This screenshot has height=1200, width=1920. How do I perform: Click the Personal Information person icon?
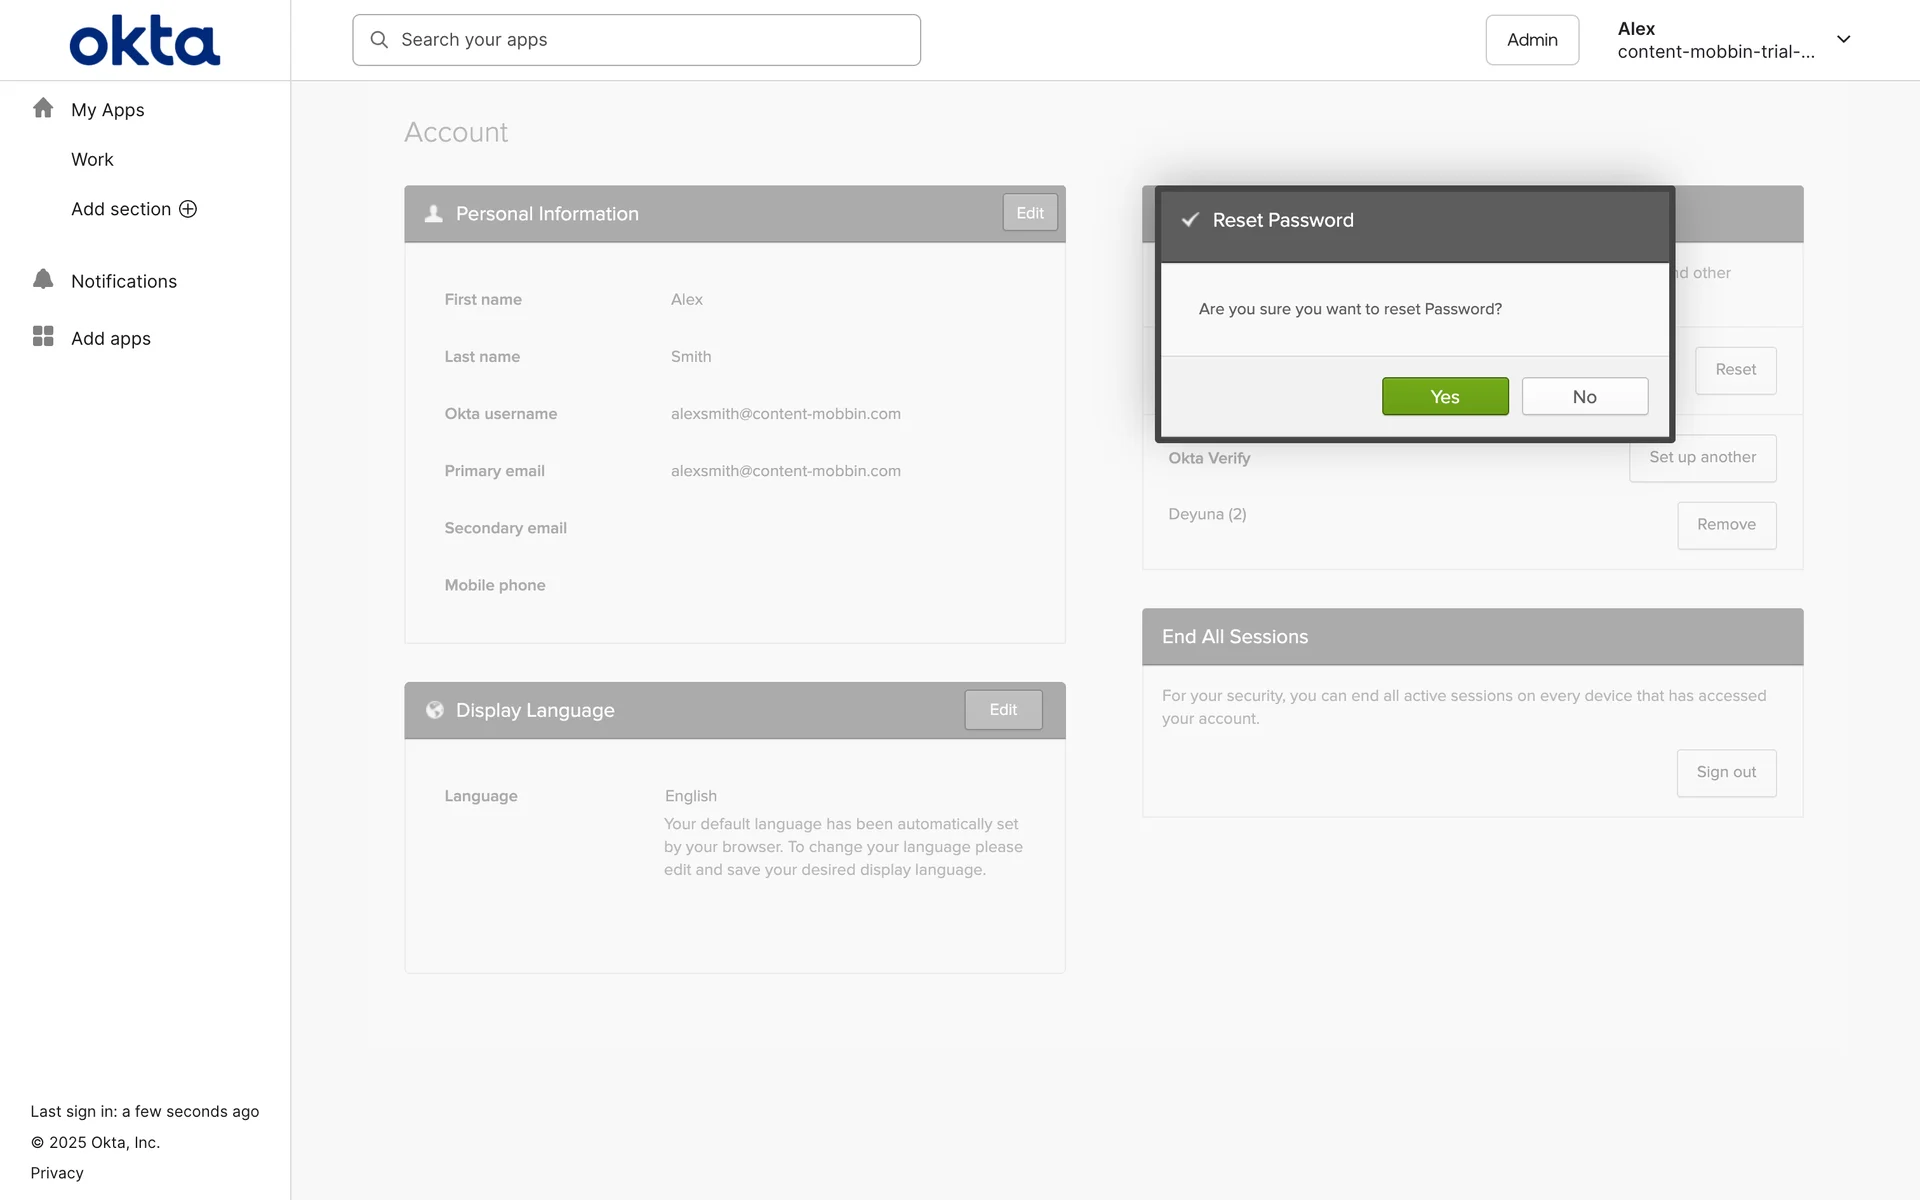point(433,214)
